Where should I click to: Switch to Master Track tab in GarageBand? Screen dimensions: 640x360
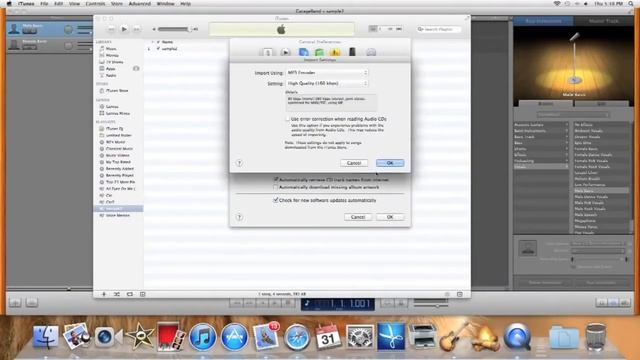tap(603, 20)
